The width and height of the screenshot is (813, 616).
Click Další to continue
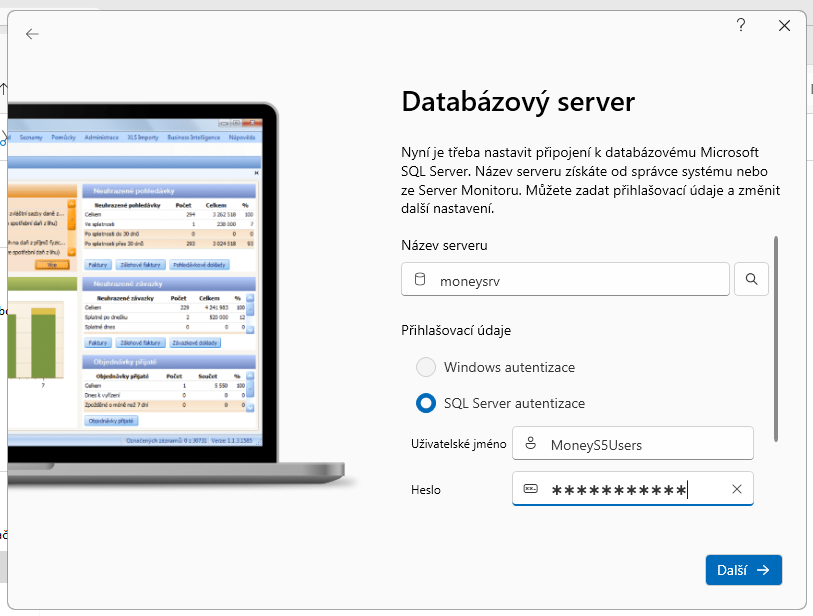[743, 570]
